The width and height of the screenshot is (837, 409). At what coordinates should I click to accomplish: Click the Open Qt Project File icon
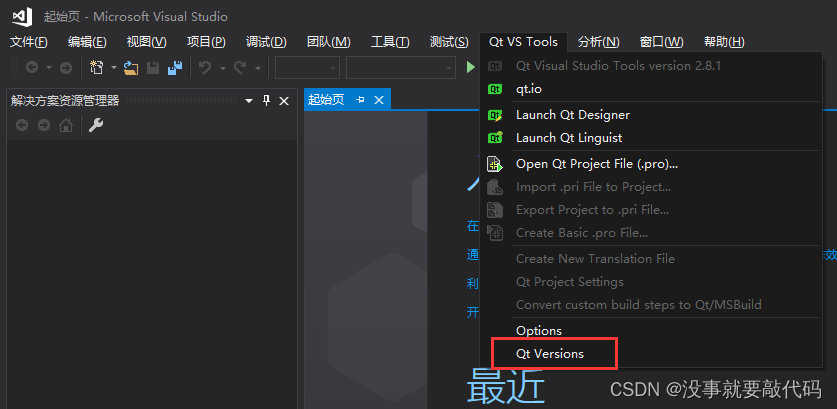coord(495,164)
